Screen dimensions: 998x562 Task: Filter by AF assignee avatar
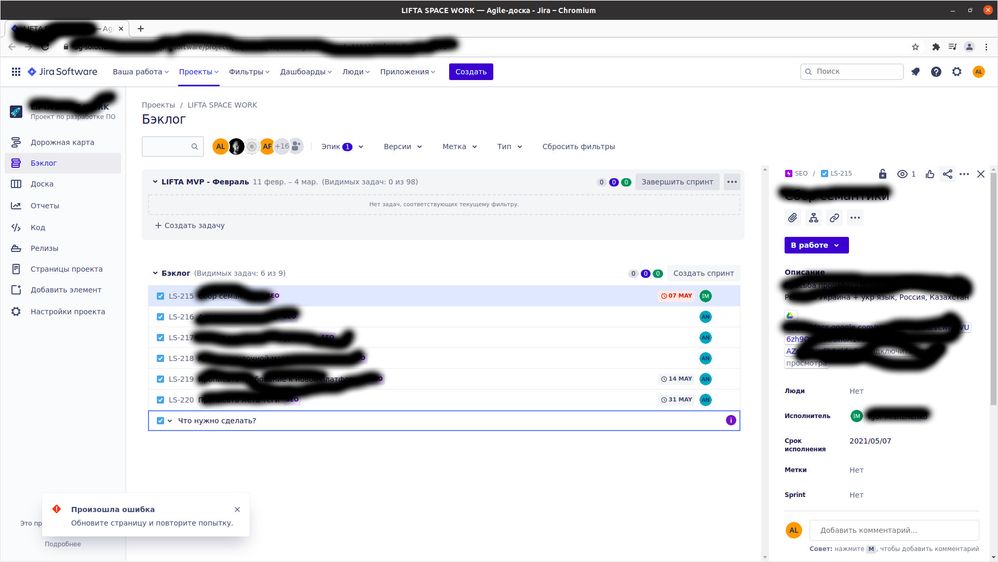(x=267, y=146)
